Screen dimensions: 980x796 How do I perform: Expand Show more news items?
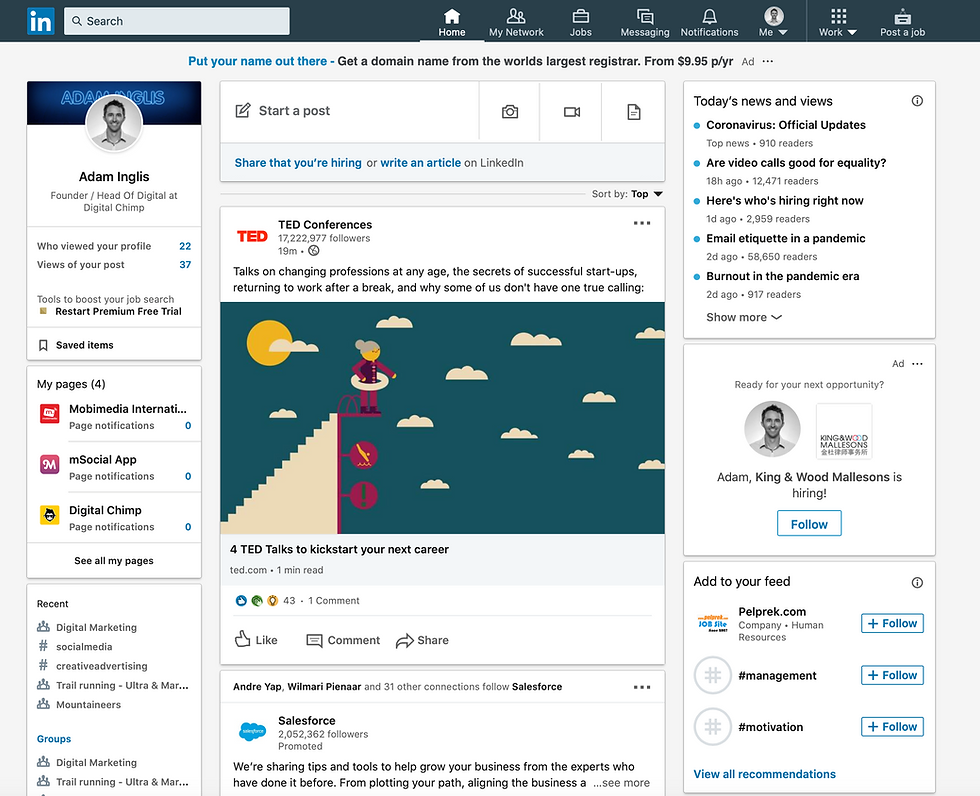pos(744,317)
